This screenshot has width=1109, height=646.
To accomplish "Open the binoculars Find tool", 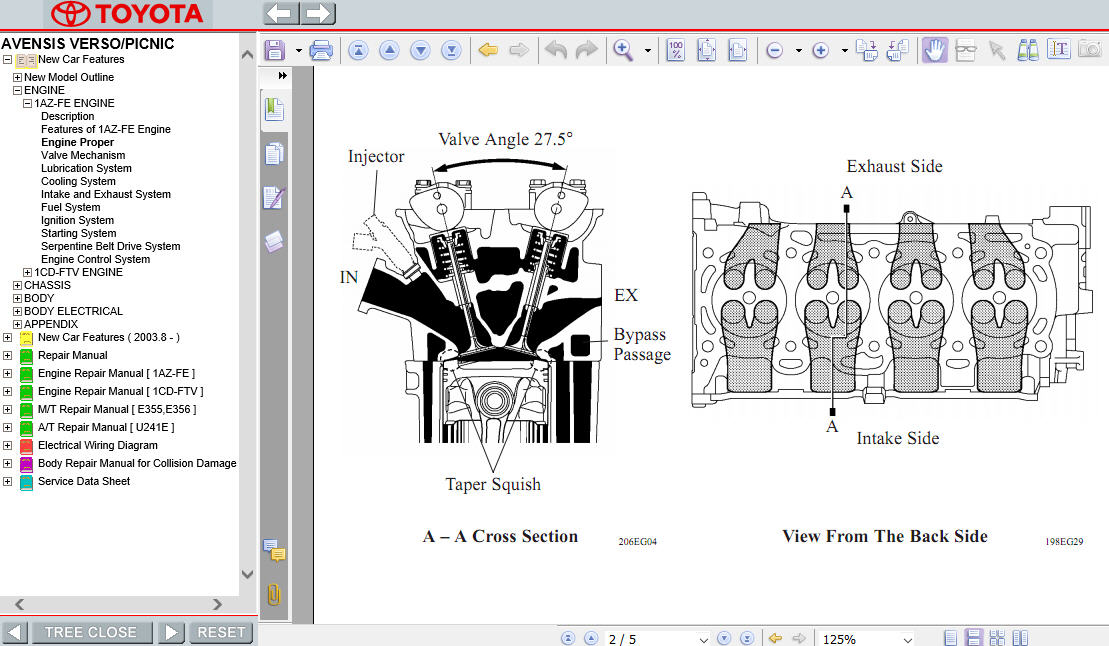I will click(x=1027, y=50).
